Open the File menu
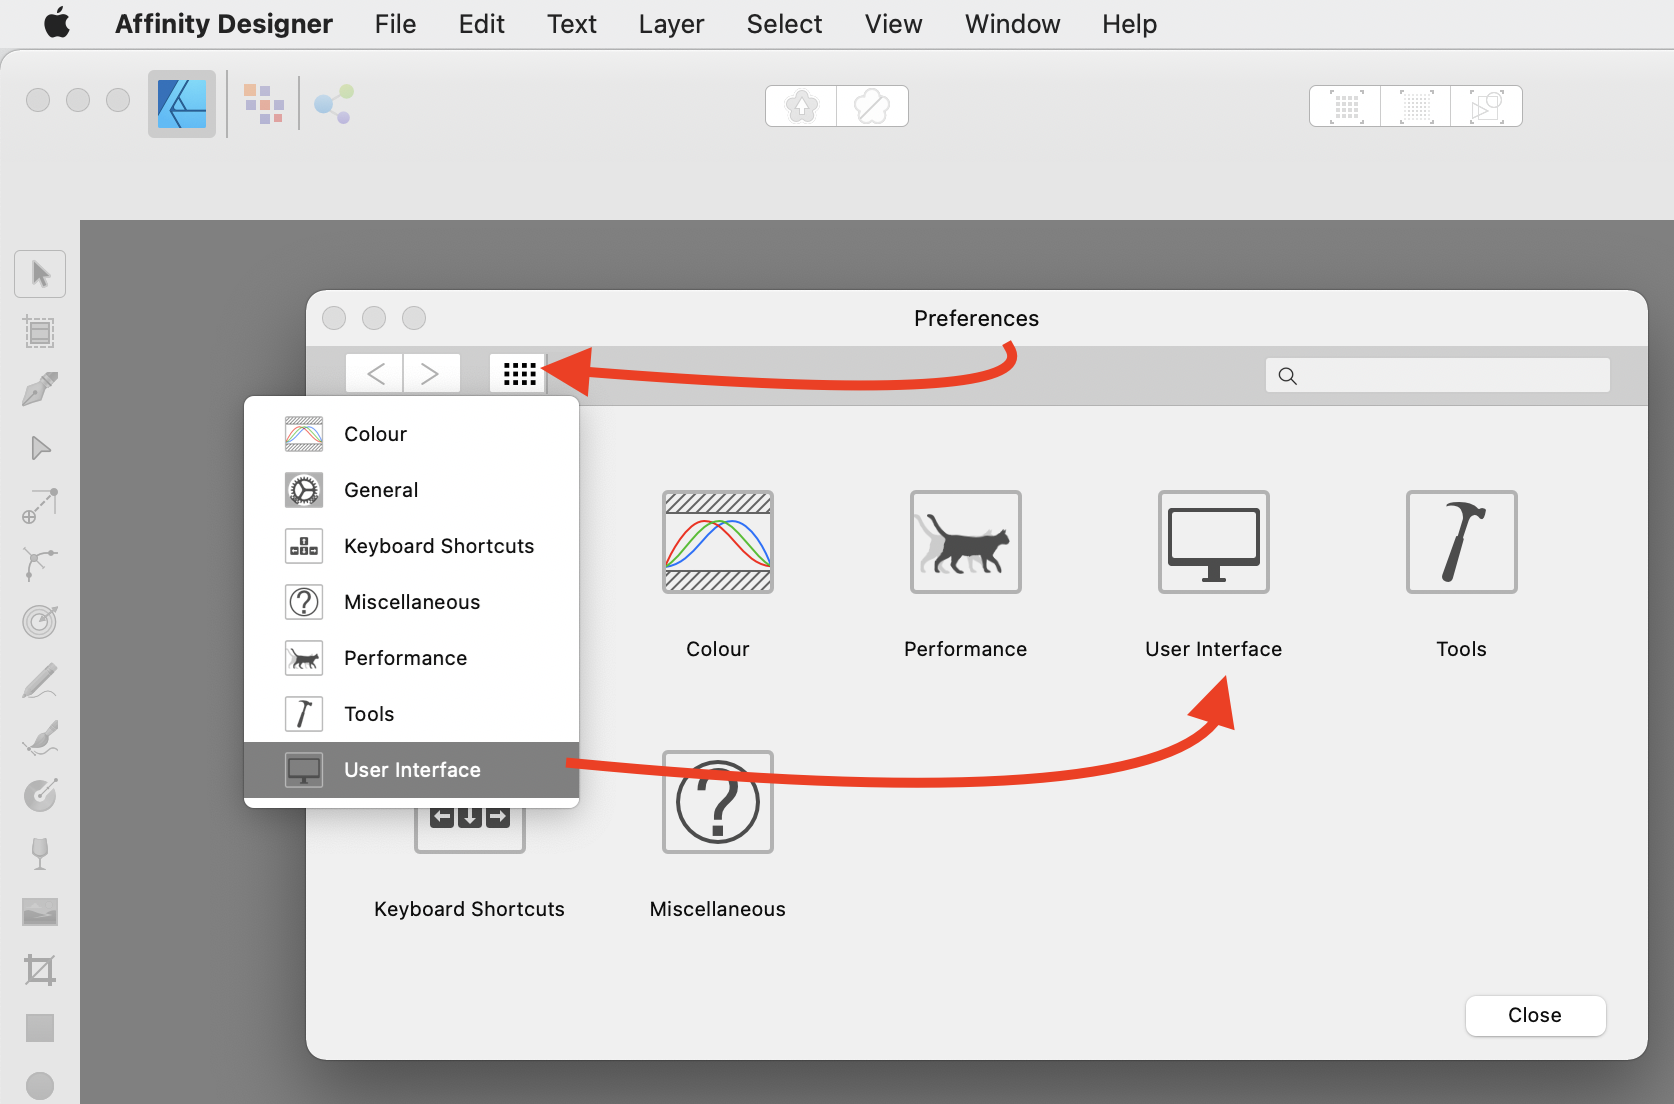The width and height of the screenshot is (1674, 1104). click(x=396, y=24)
